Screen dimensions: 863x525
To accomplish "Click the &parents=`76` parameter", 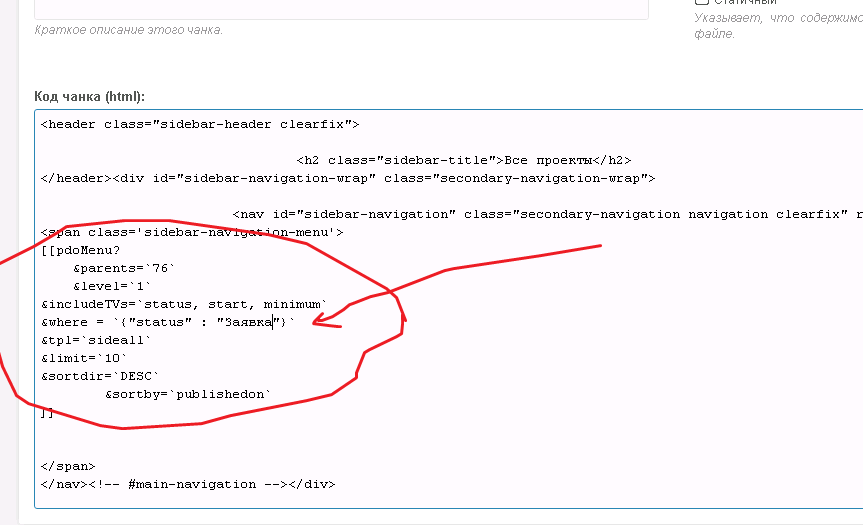I will [x=124, y=268].
